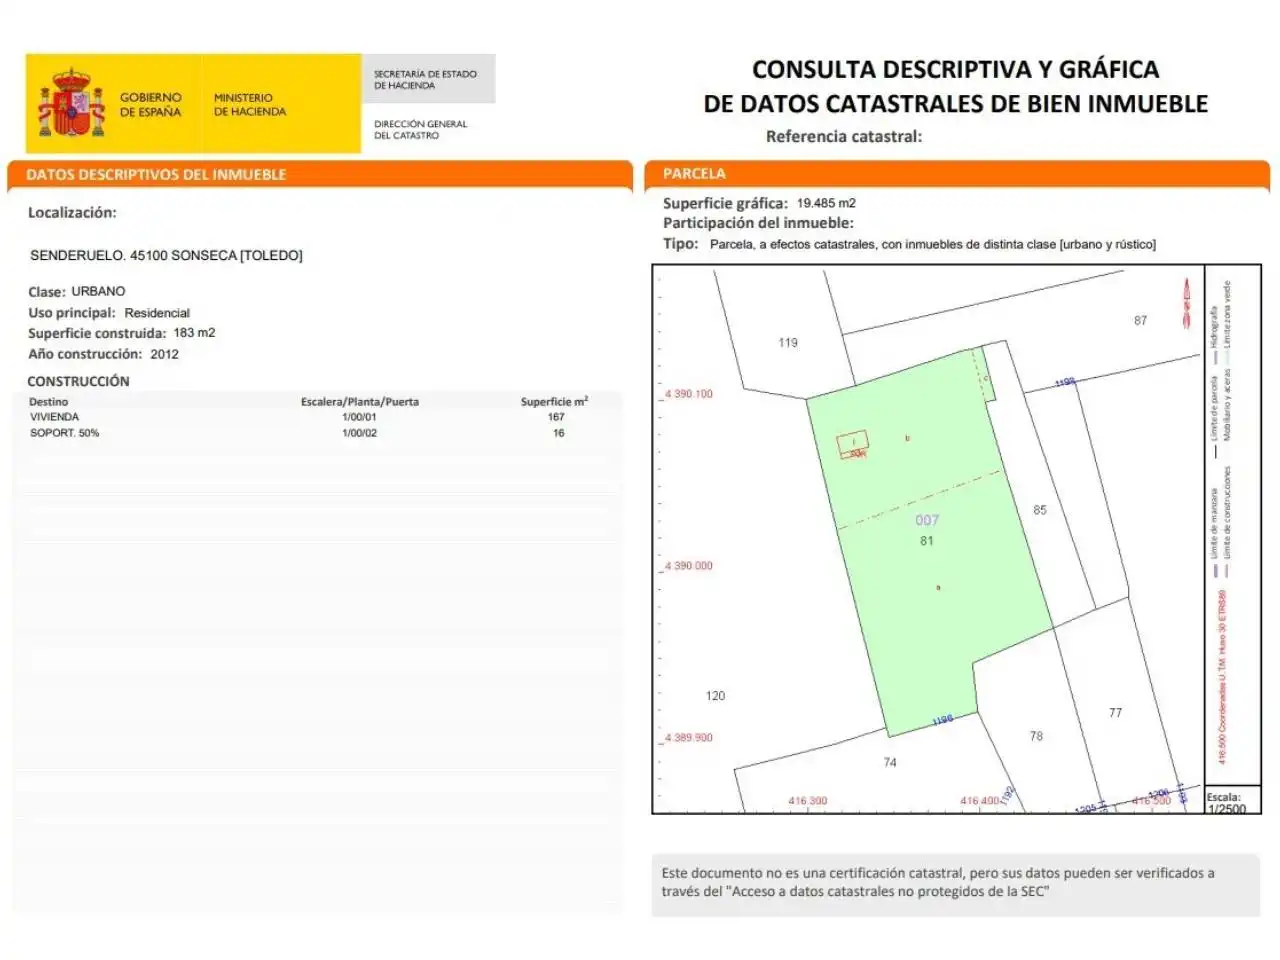Click the surface value '16'
1280x960 pixels.
[x=558, y=433]
